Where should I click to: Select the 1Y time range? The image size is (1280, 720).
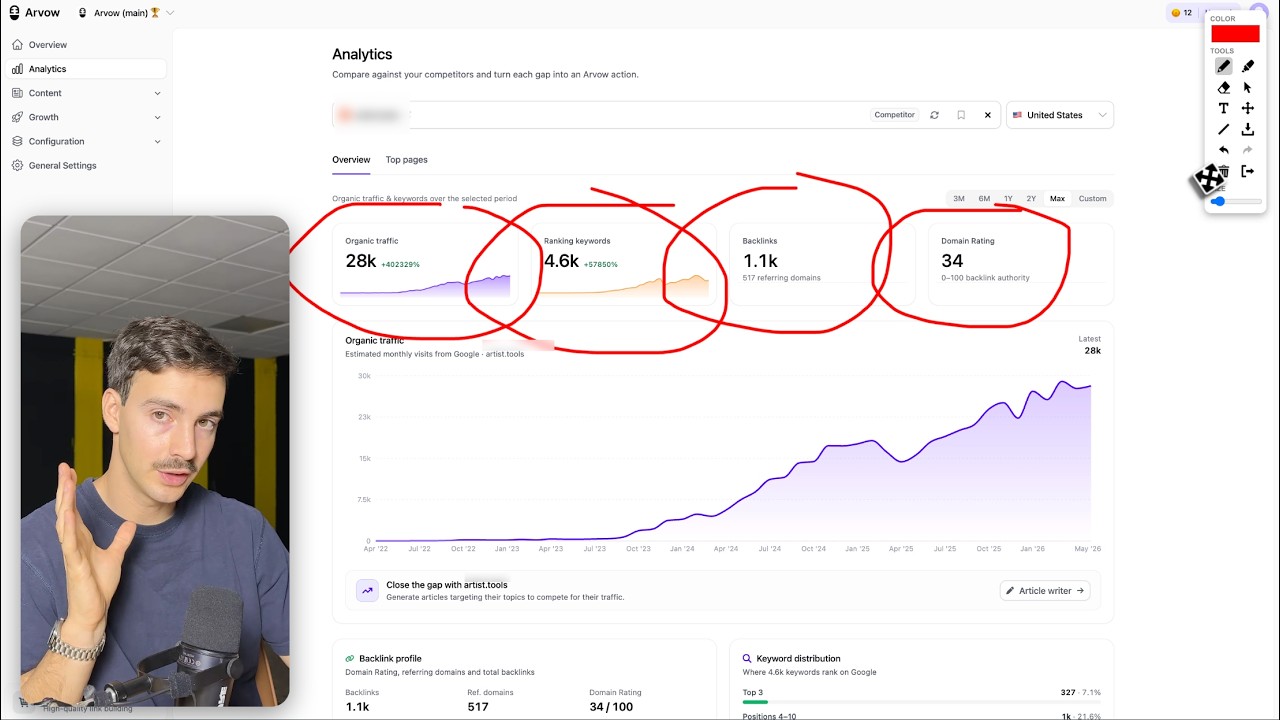1008,199
